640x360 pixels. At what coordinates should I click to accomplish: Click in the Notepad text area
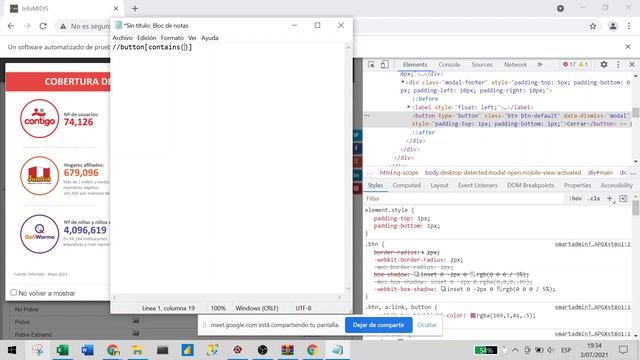(228, 168)
